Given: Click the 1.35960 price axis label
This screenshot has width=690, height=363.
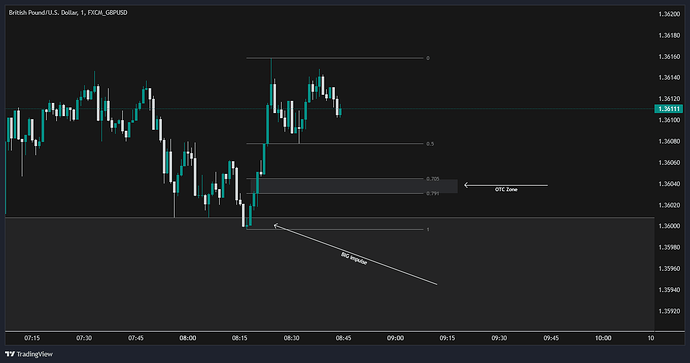Looking at the screenshot, I should pyautogui.click(x=669, y=268).
